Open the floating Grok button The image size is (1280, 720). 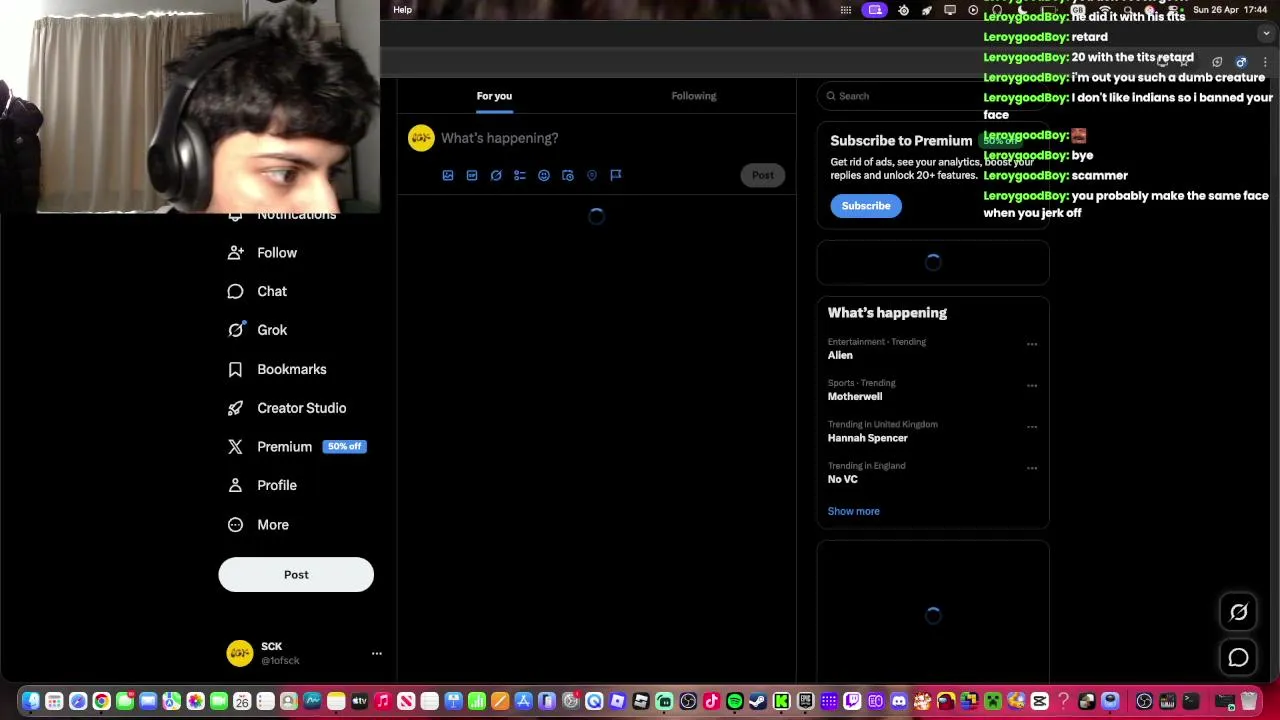tap(1238, 612)
